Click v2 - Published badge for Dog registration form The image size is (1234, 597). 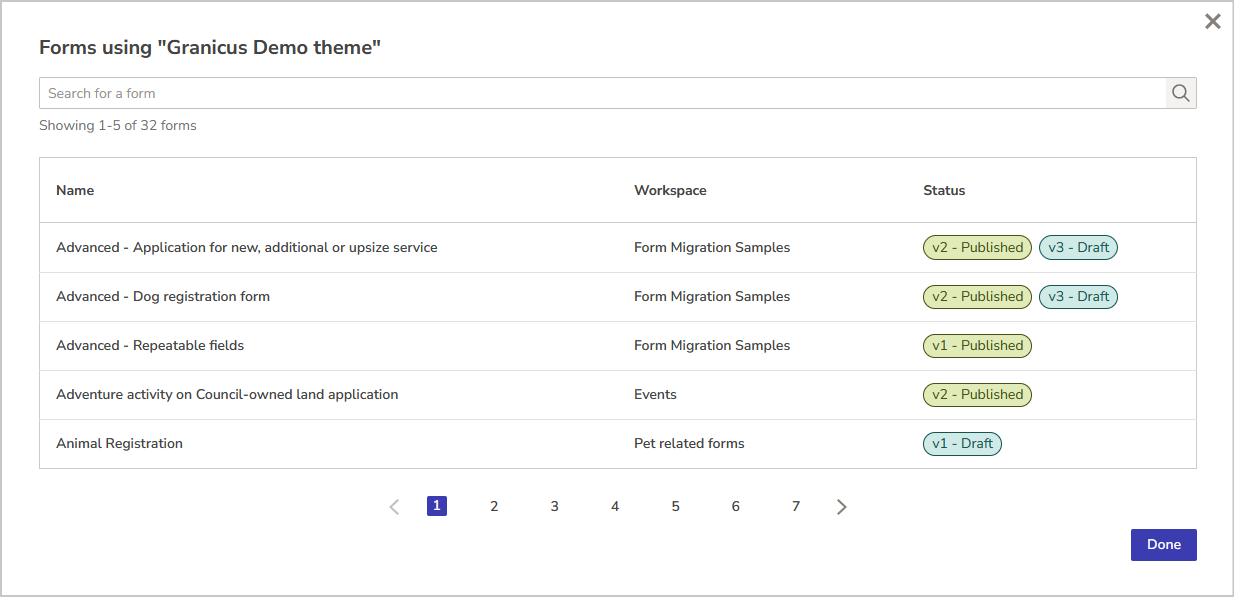pyautogui.click(x=977, y=296)
